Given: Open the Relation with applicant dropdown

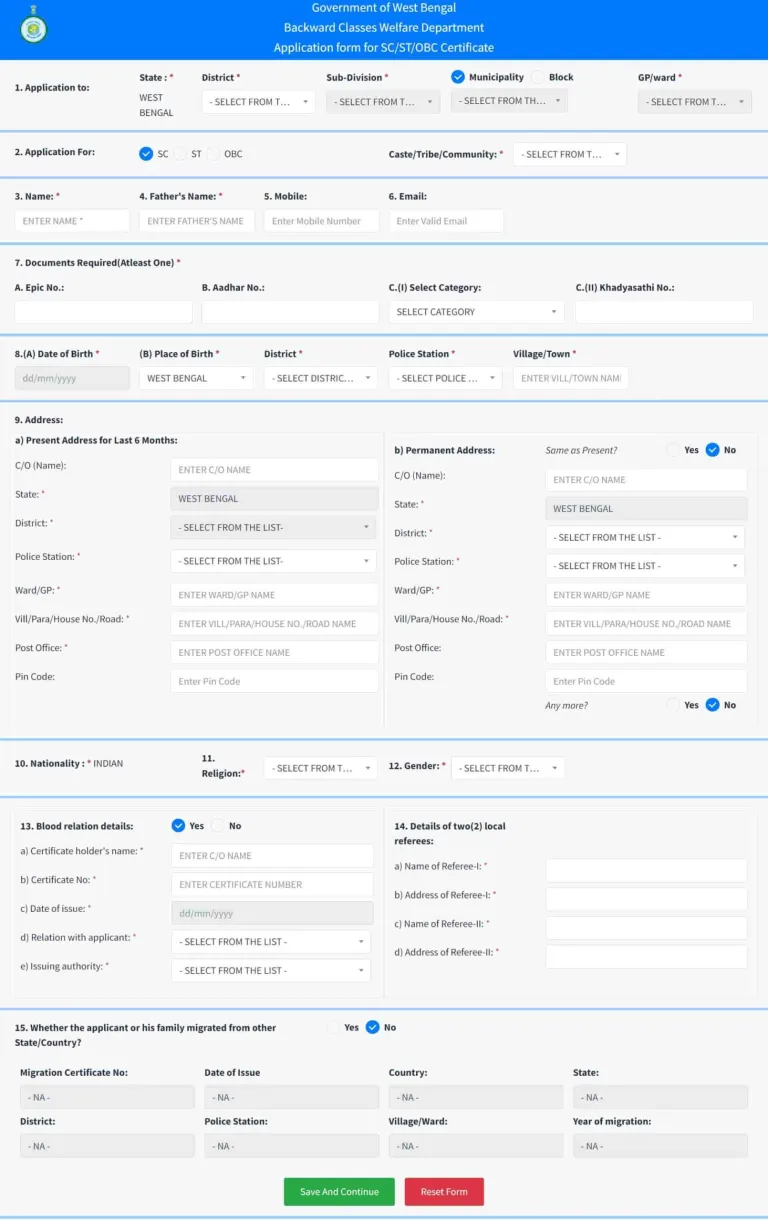Looking at the screenshot, I should click(x=271, y=941).
